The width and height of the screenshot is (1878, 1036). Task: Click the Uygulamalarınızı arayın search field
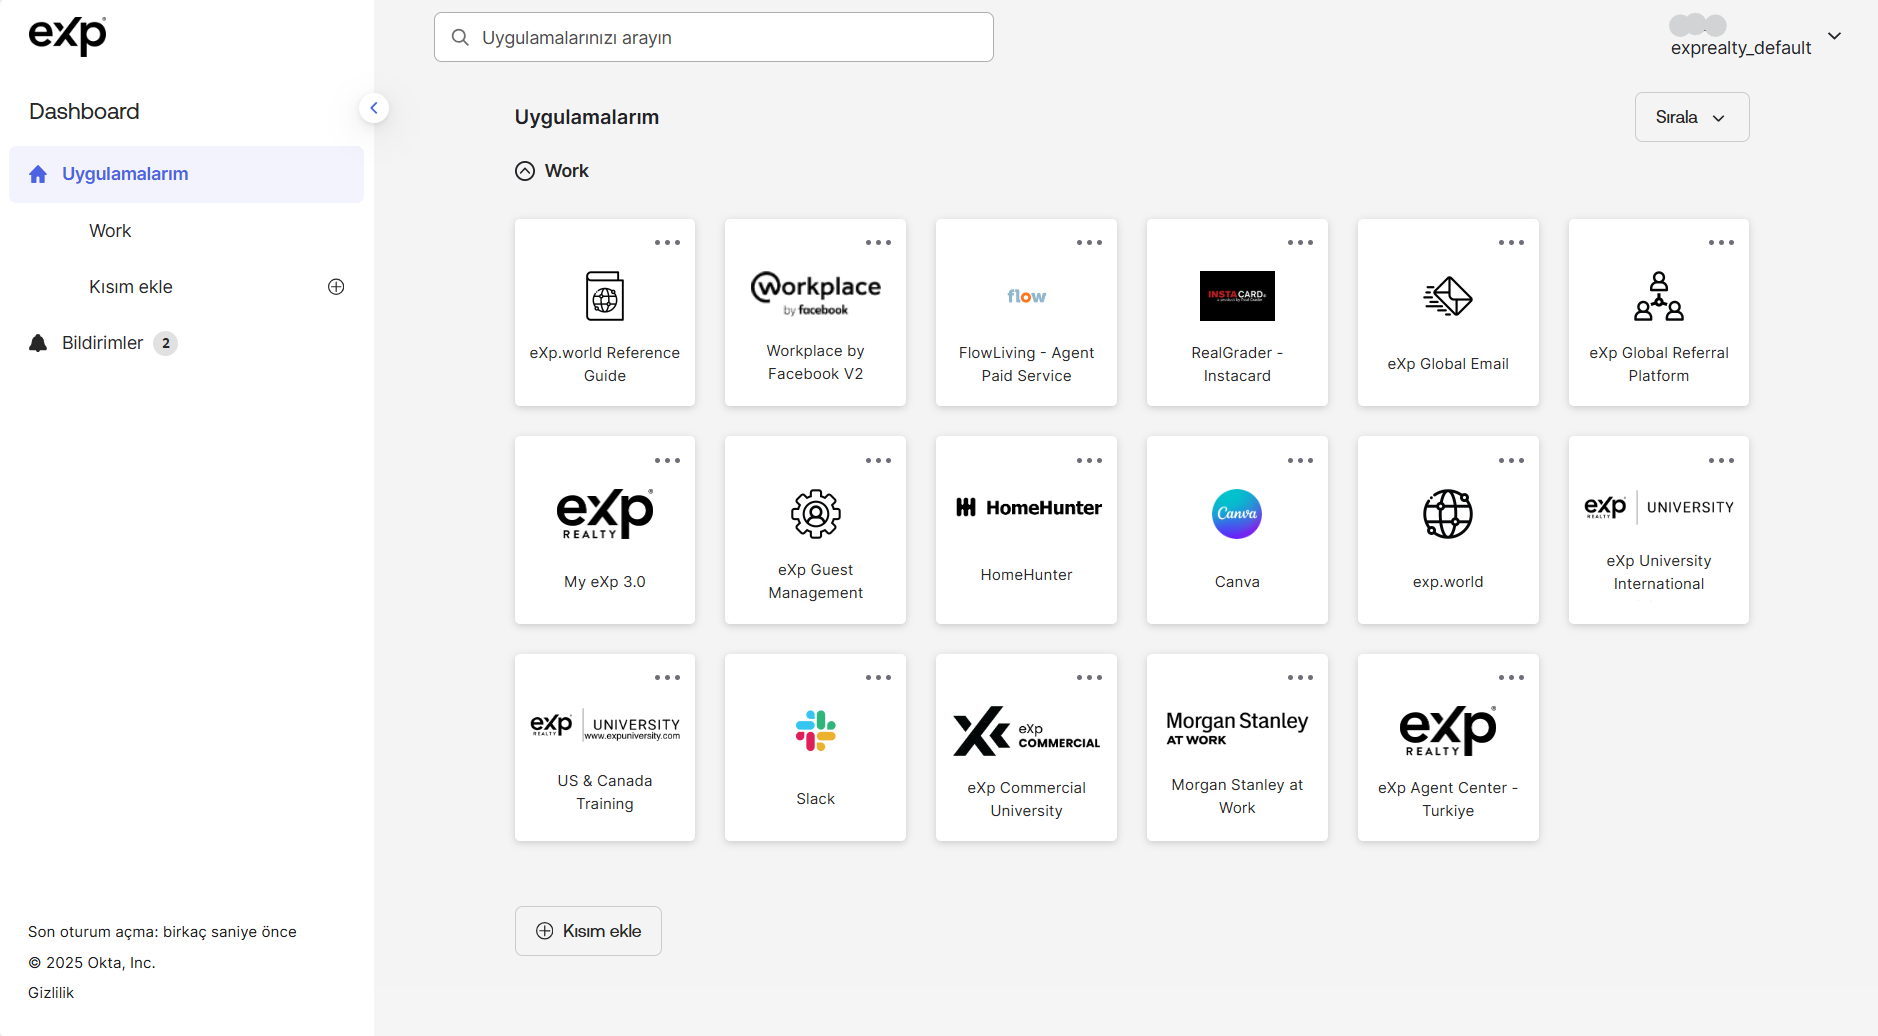[714, 37]
